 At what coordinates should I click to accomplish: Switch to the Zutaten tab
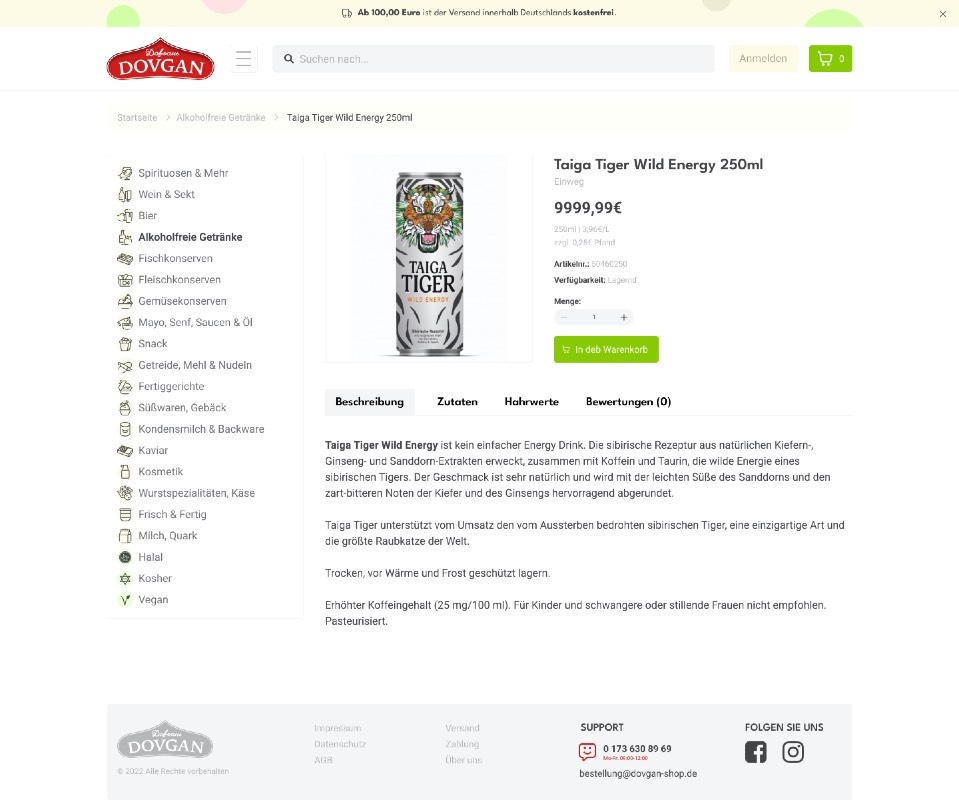457,402
